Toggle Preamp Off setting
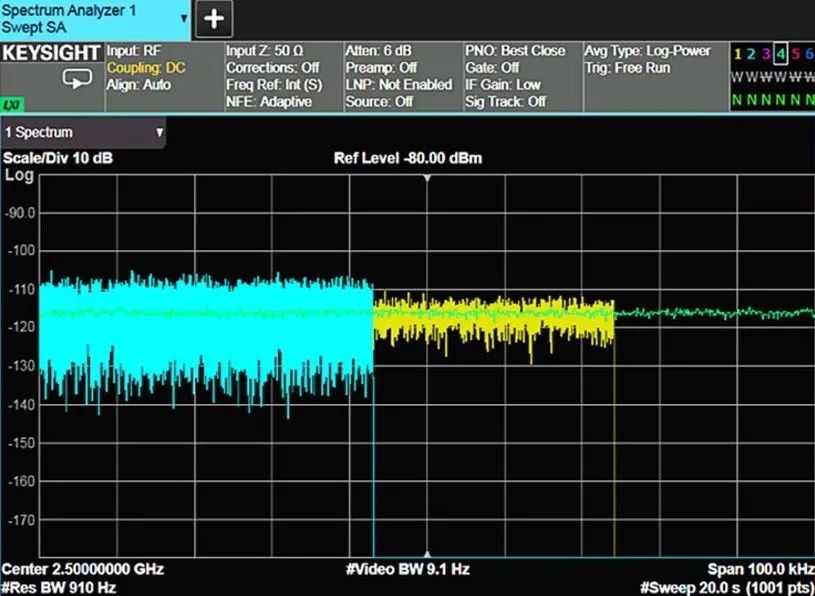Image resolution: width=815 pixels, height=596 pixels. point(380,67)
